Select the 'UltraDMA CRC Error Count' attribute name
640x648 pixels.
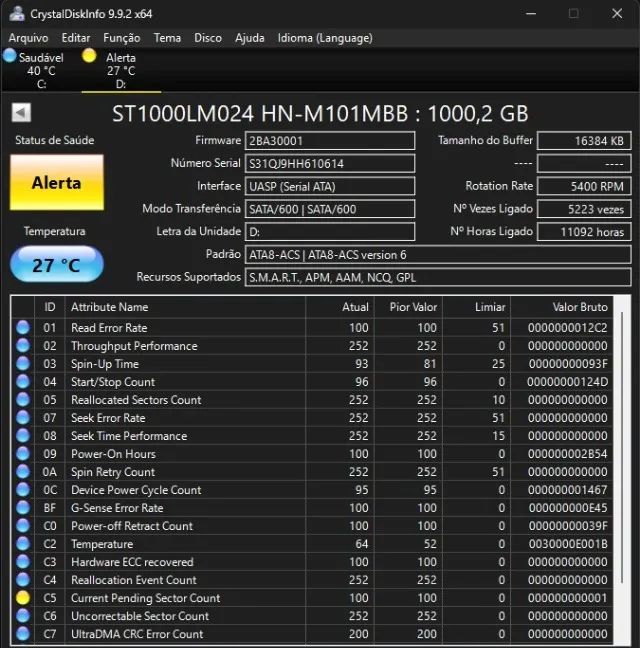[137, 634]
